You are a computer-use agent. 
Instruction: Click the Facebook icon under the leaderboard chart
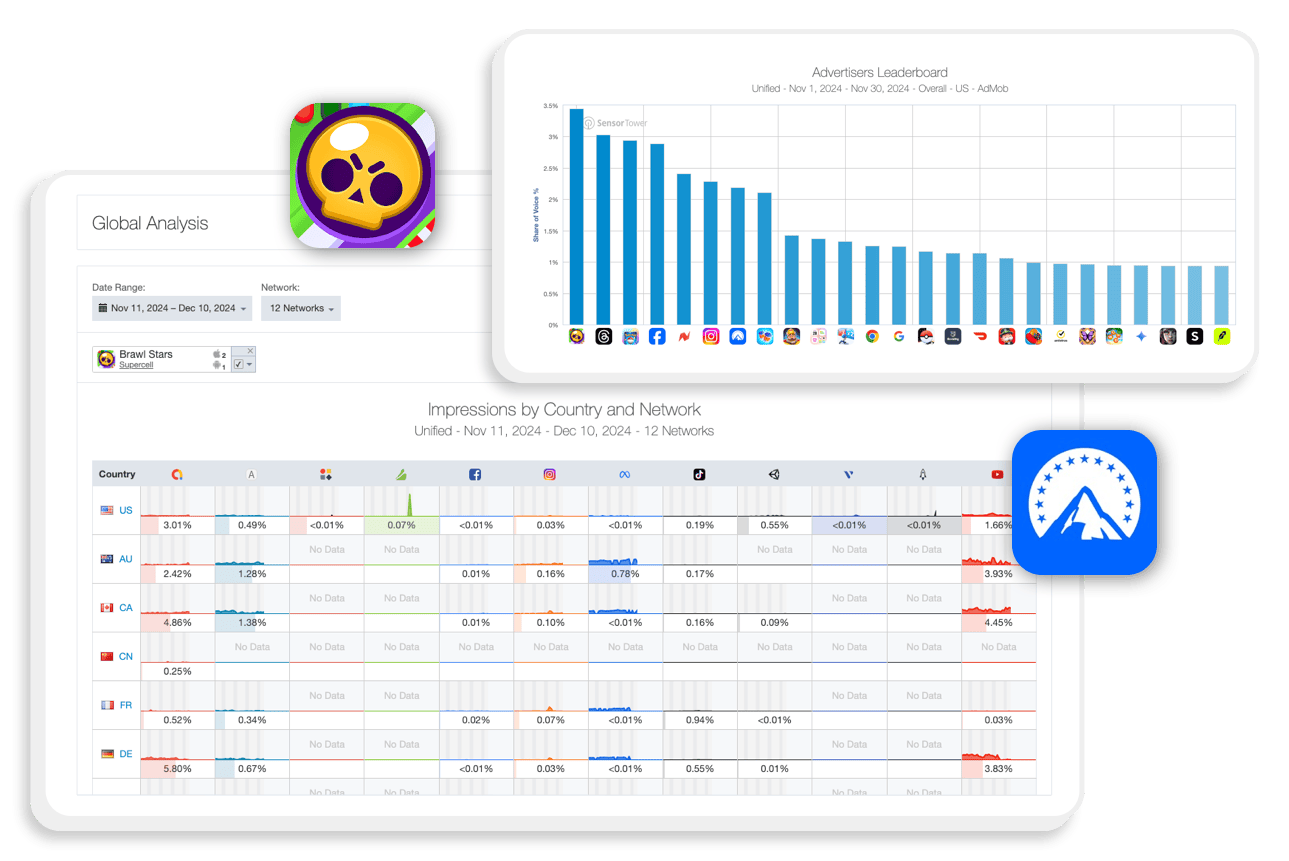tap(657, 337)
